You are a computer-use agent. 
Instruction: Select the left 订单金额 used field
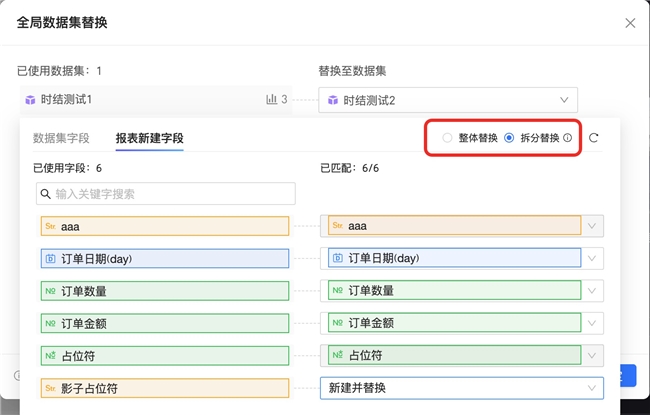pos(165,323)
